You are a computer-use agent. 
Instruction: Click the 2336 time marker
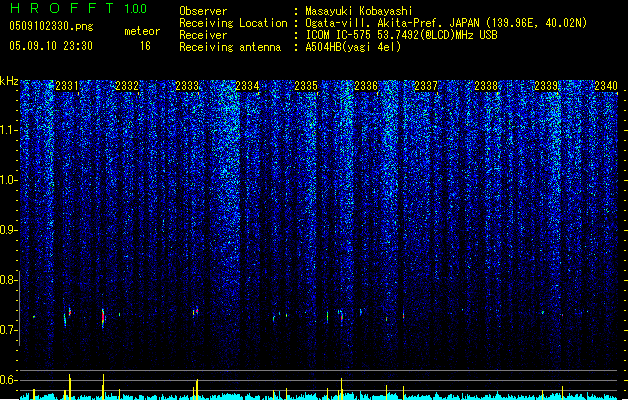366,86
